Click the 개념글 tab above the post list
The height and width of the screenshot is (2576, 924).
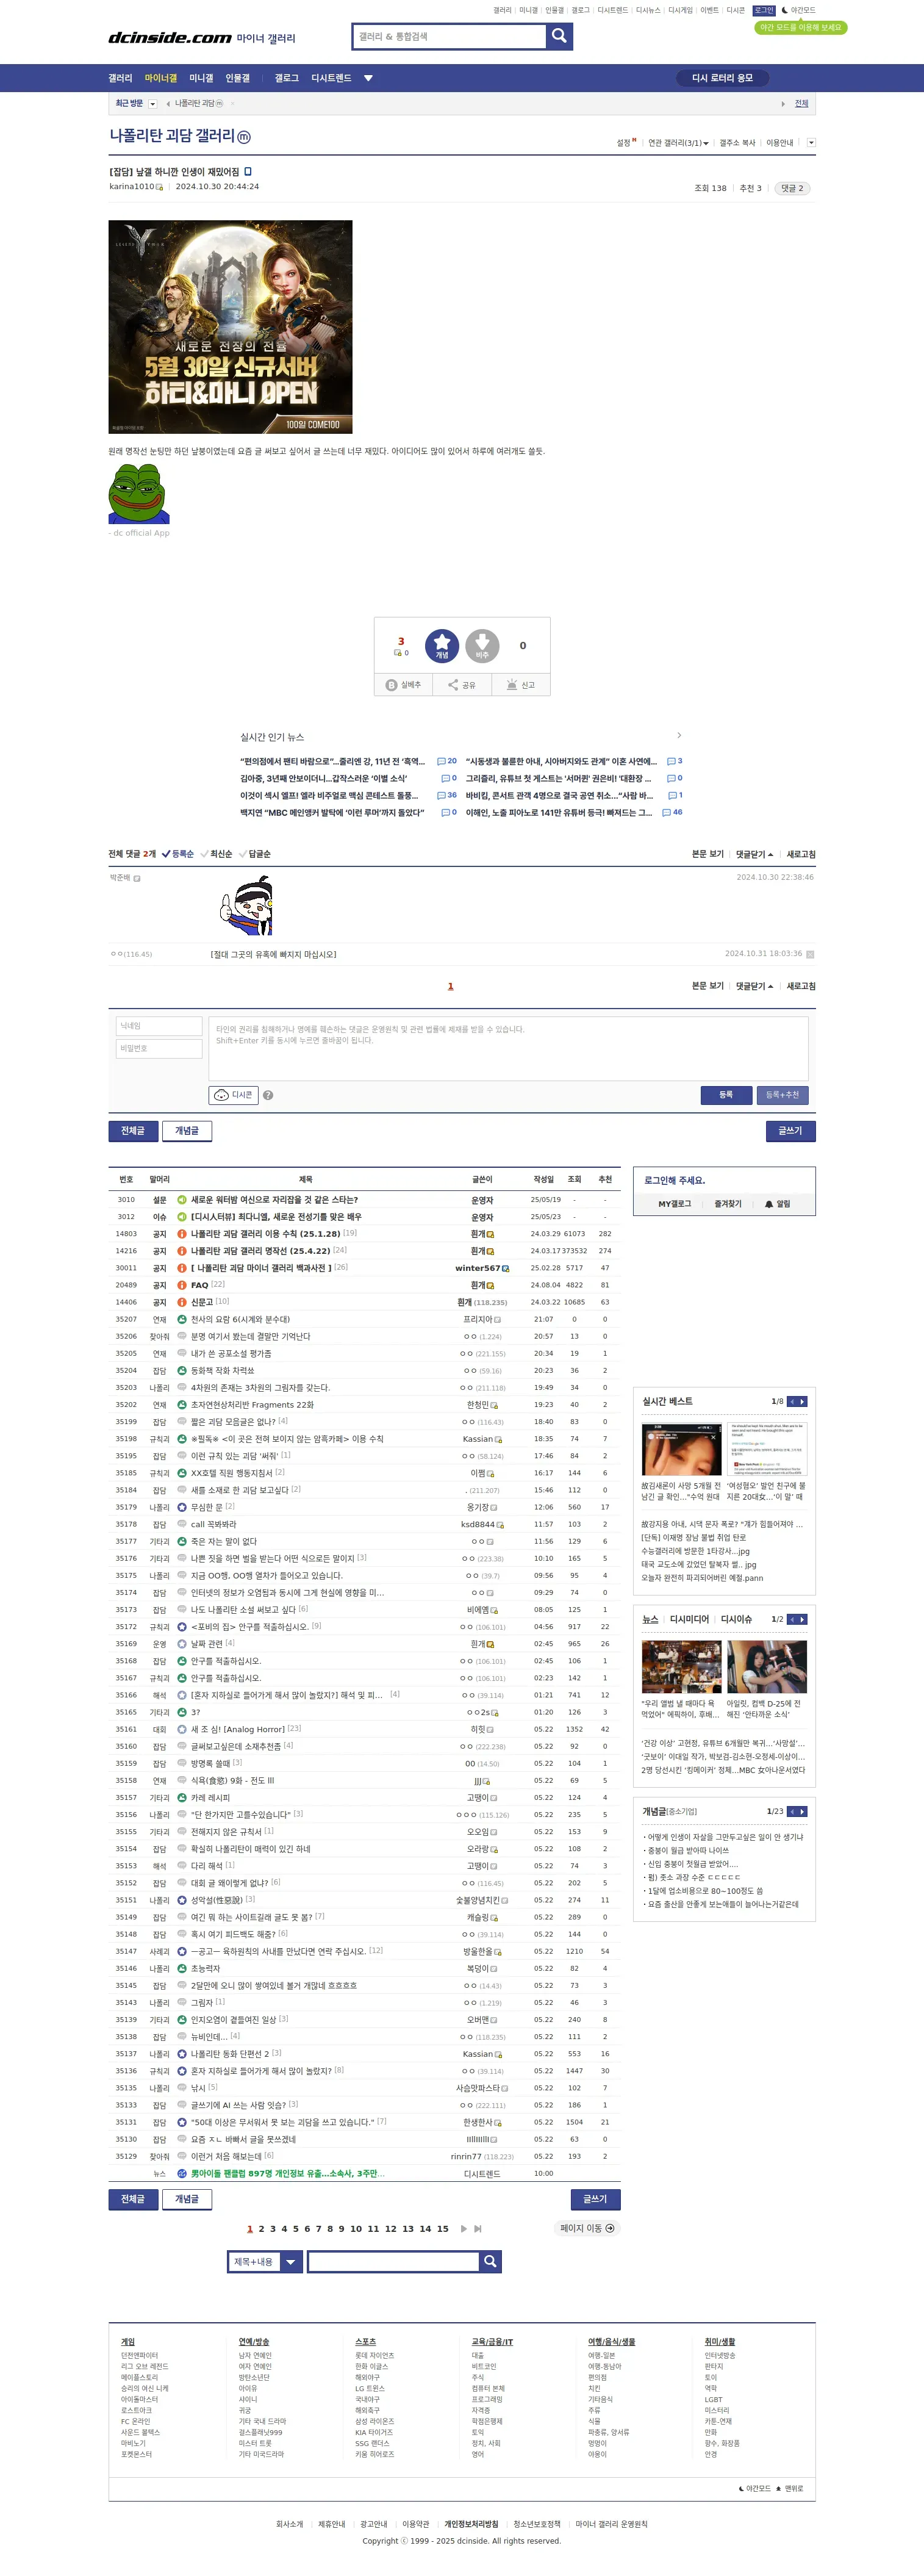click(x=187, y=1131)
